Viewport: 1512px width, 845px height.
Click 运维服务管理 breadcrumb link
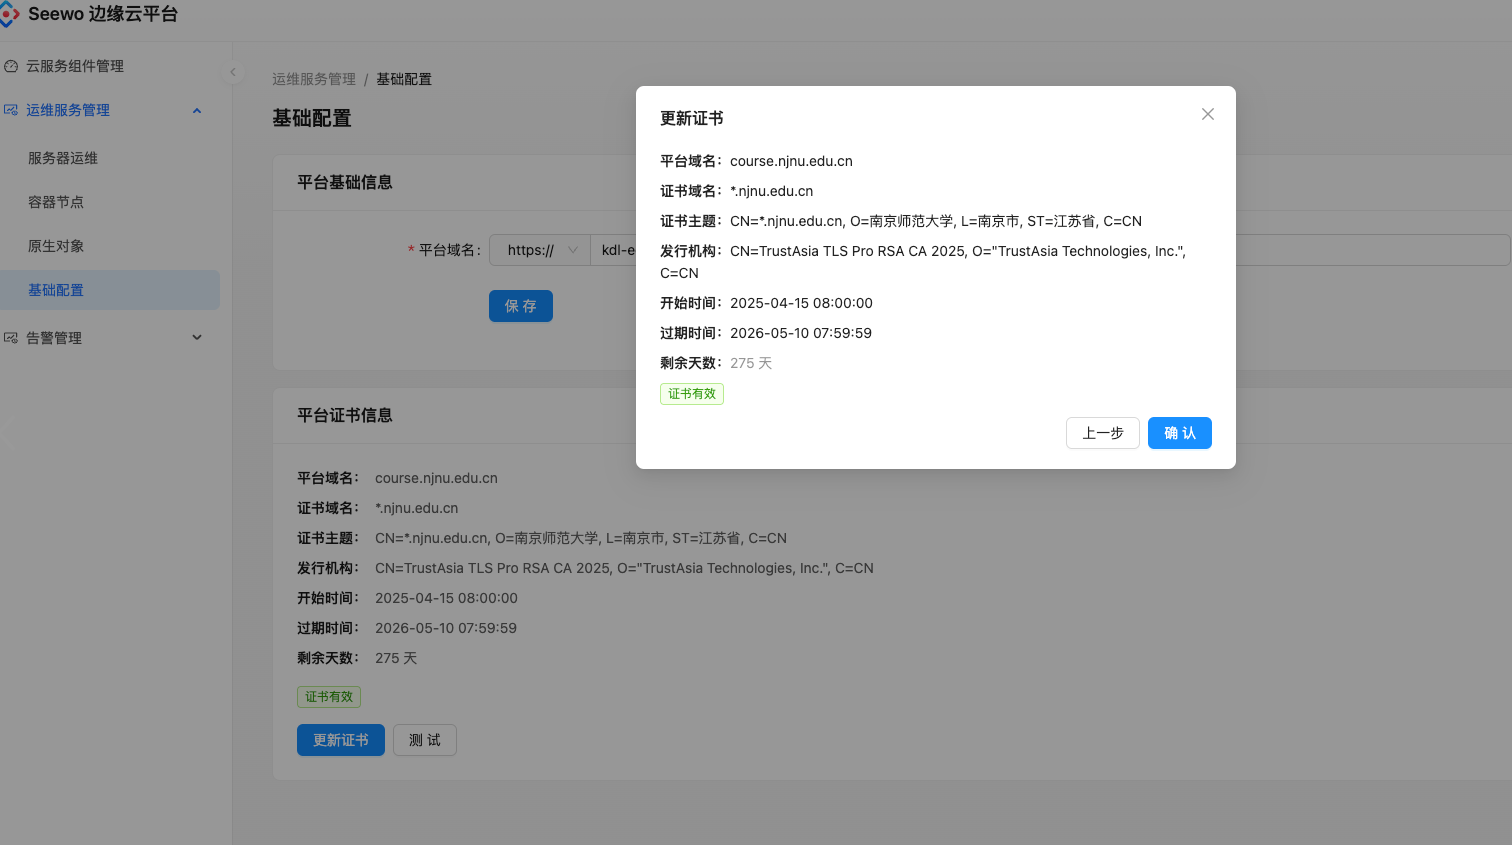point(314,79)
